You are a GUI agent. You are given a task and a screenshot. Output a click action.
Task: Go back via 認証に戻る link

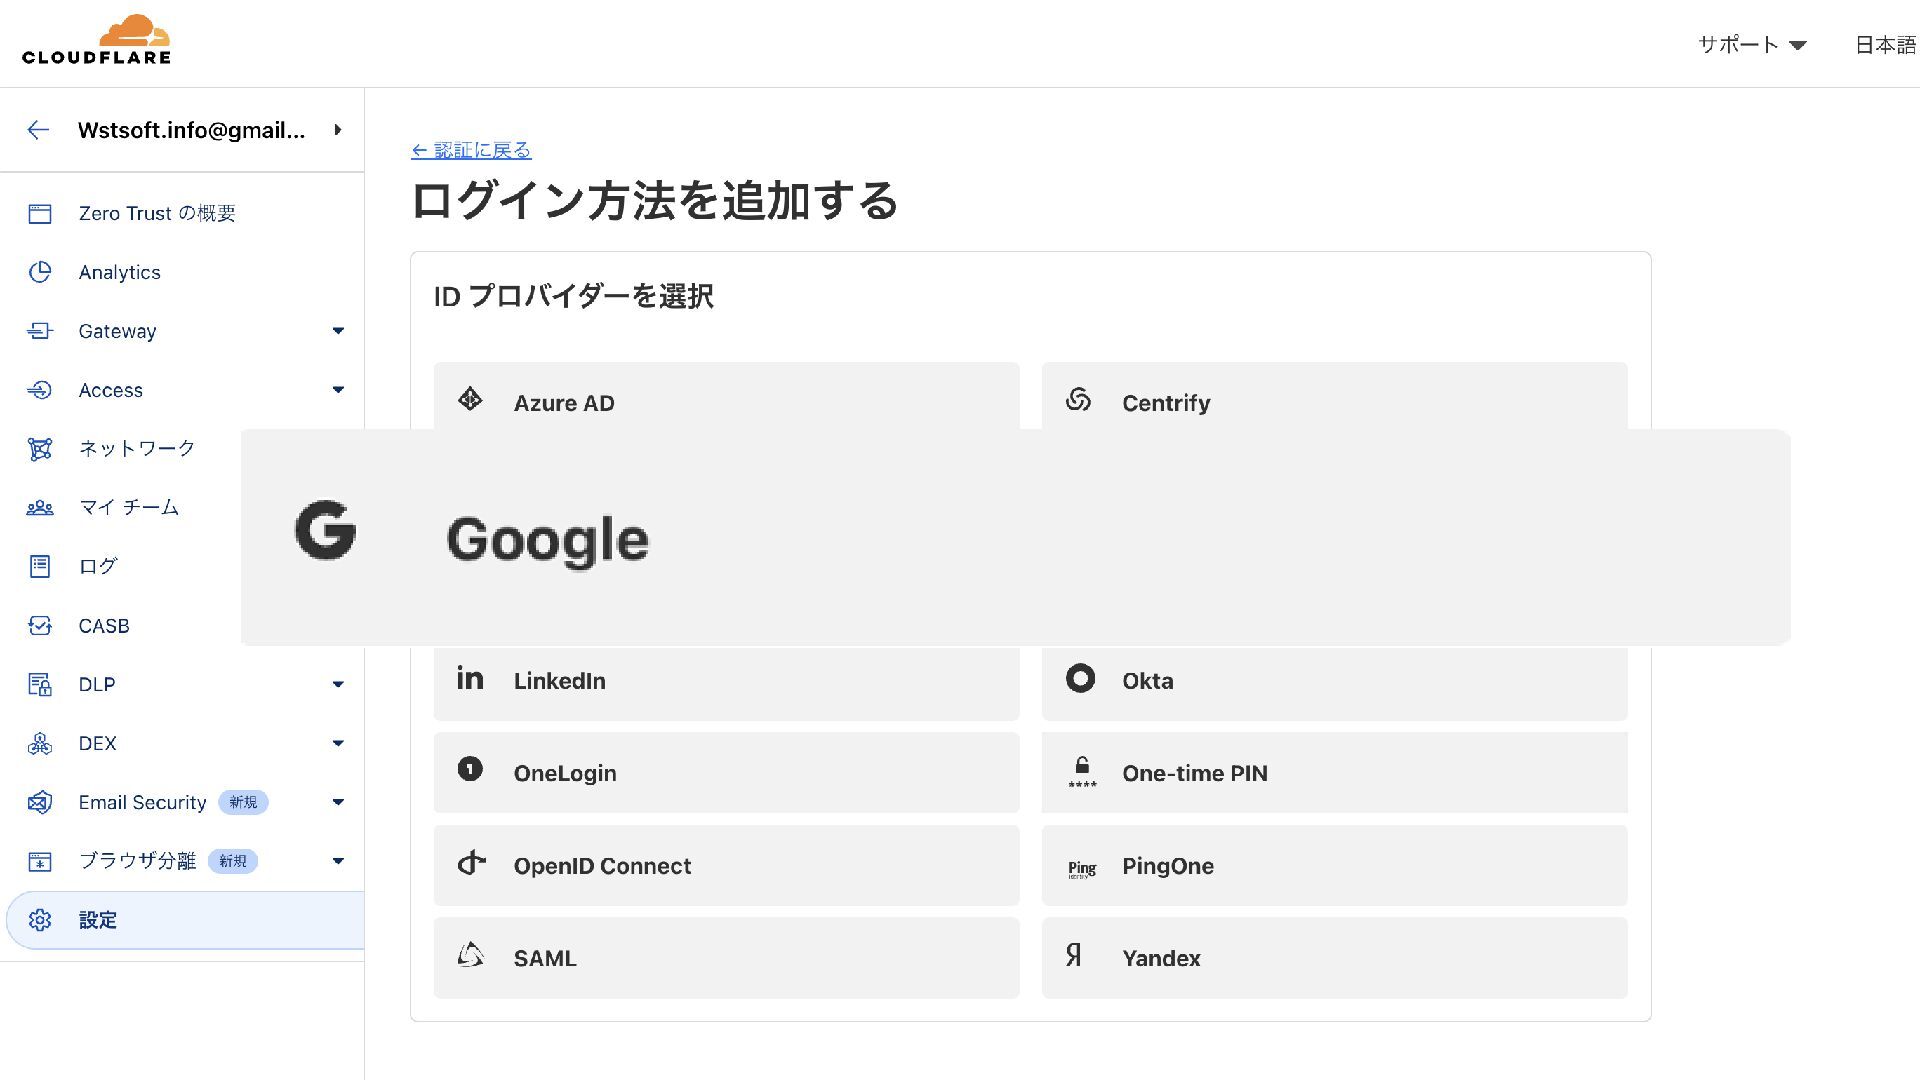click(471, 150)
